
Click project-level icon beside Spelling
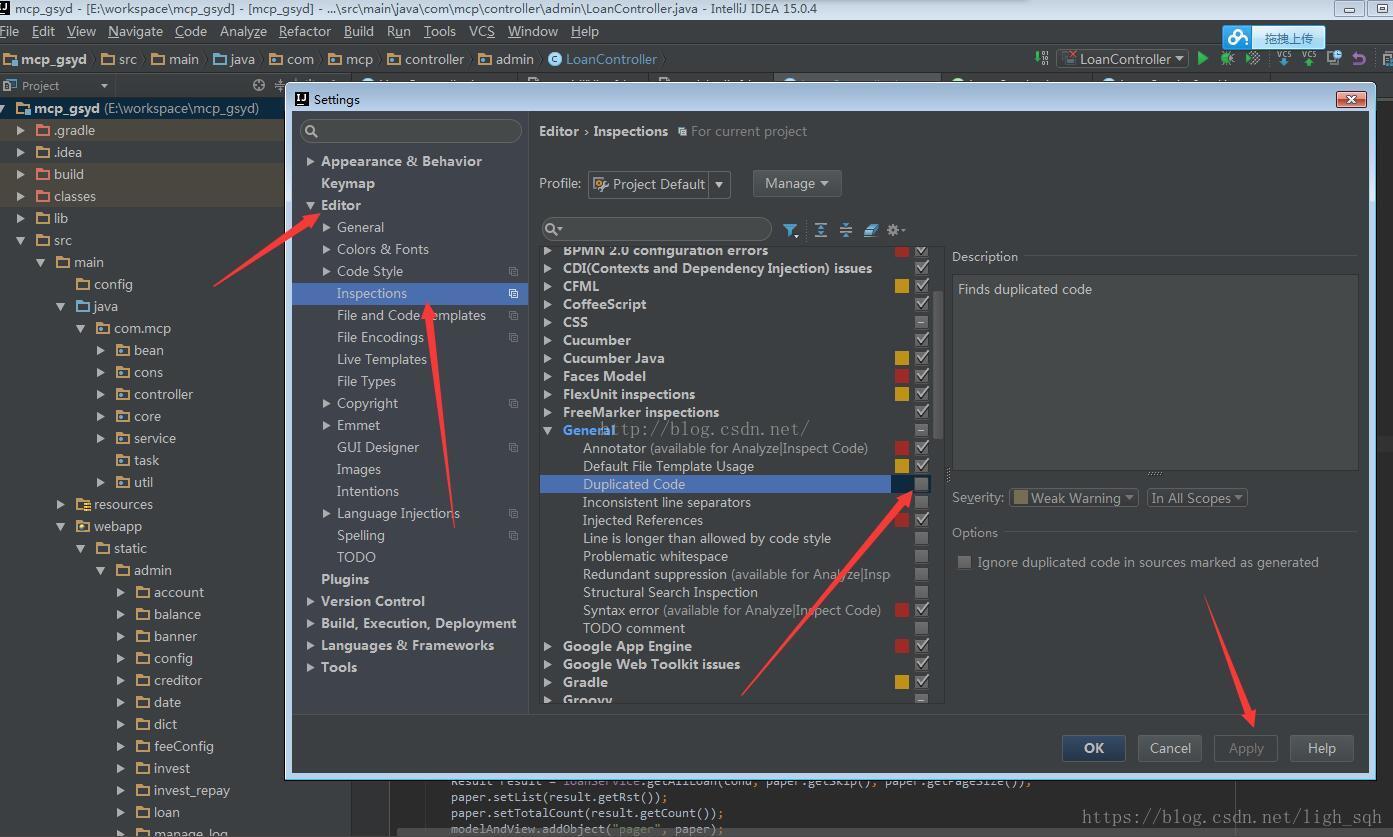click(x=513, y=536)
